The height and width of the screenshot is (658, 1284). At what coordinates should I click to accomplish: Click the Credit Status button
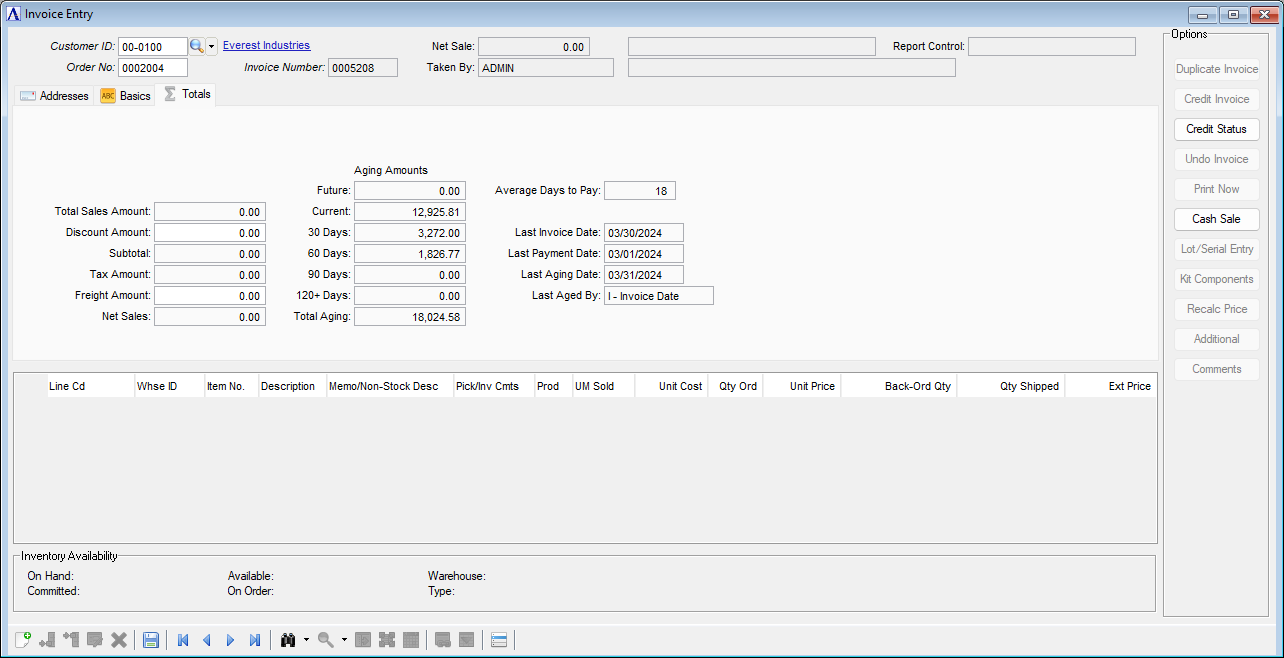point(1216,129)
